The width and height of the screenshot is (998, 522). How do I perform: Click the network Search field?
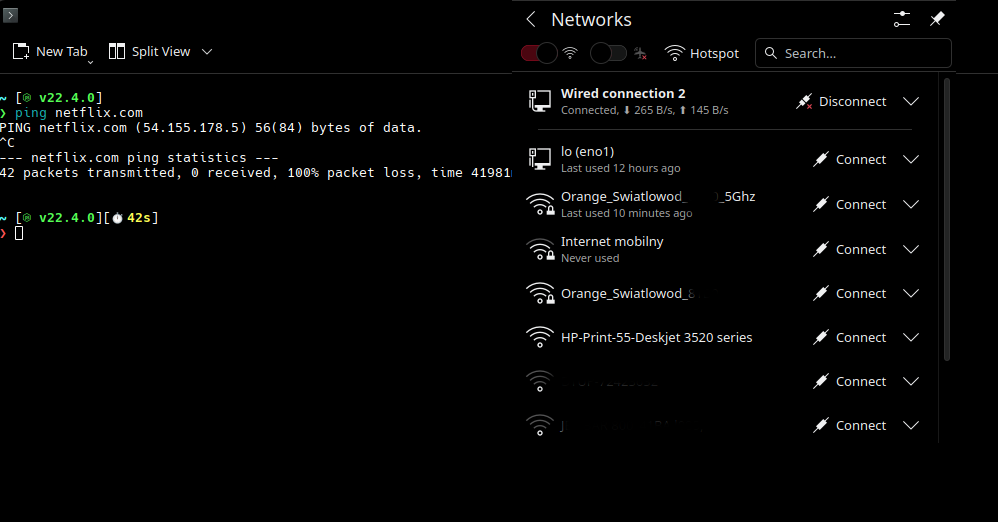860,53
